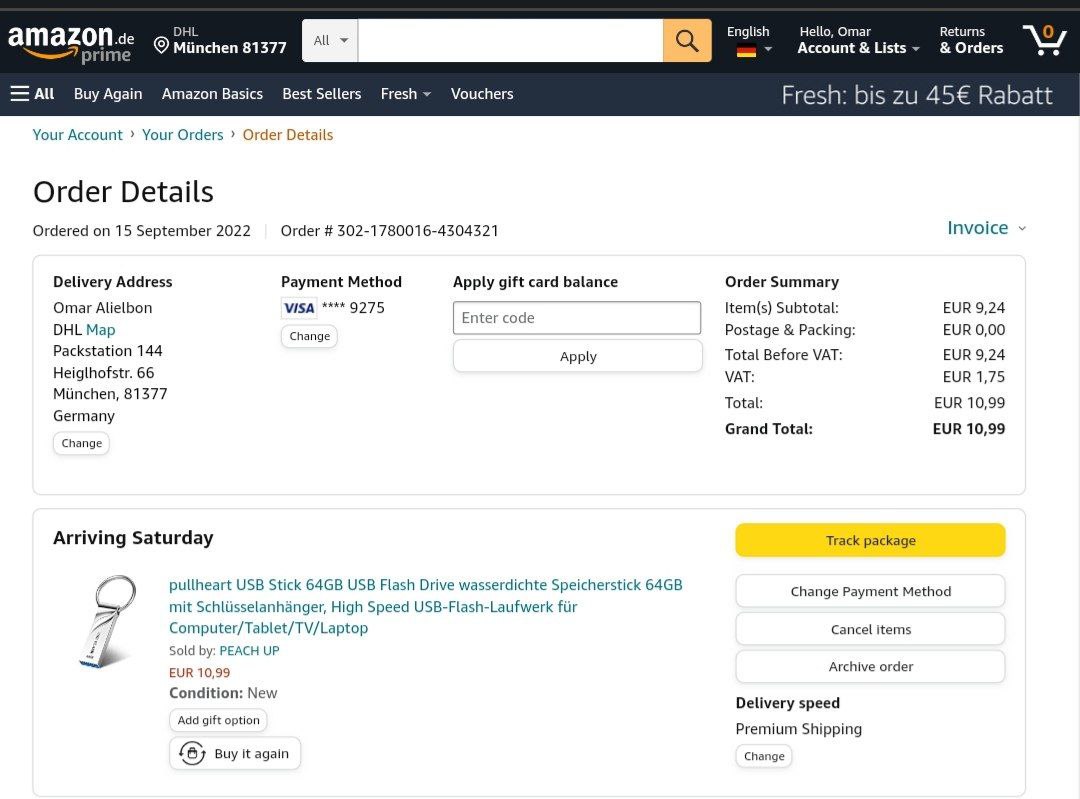Open the All hamburger menu
The width and height of the screenshot is (1080, 799).
click(x=32, y=94)
